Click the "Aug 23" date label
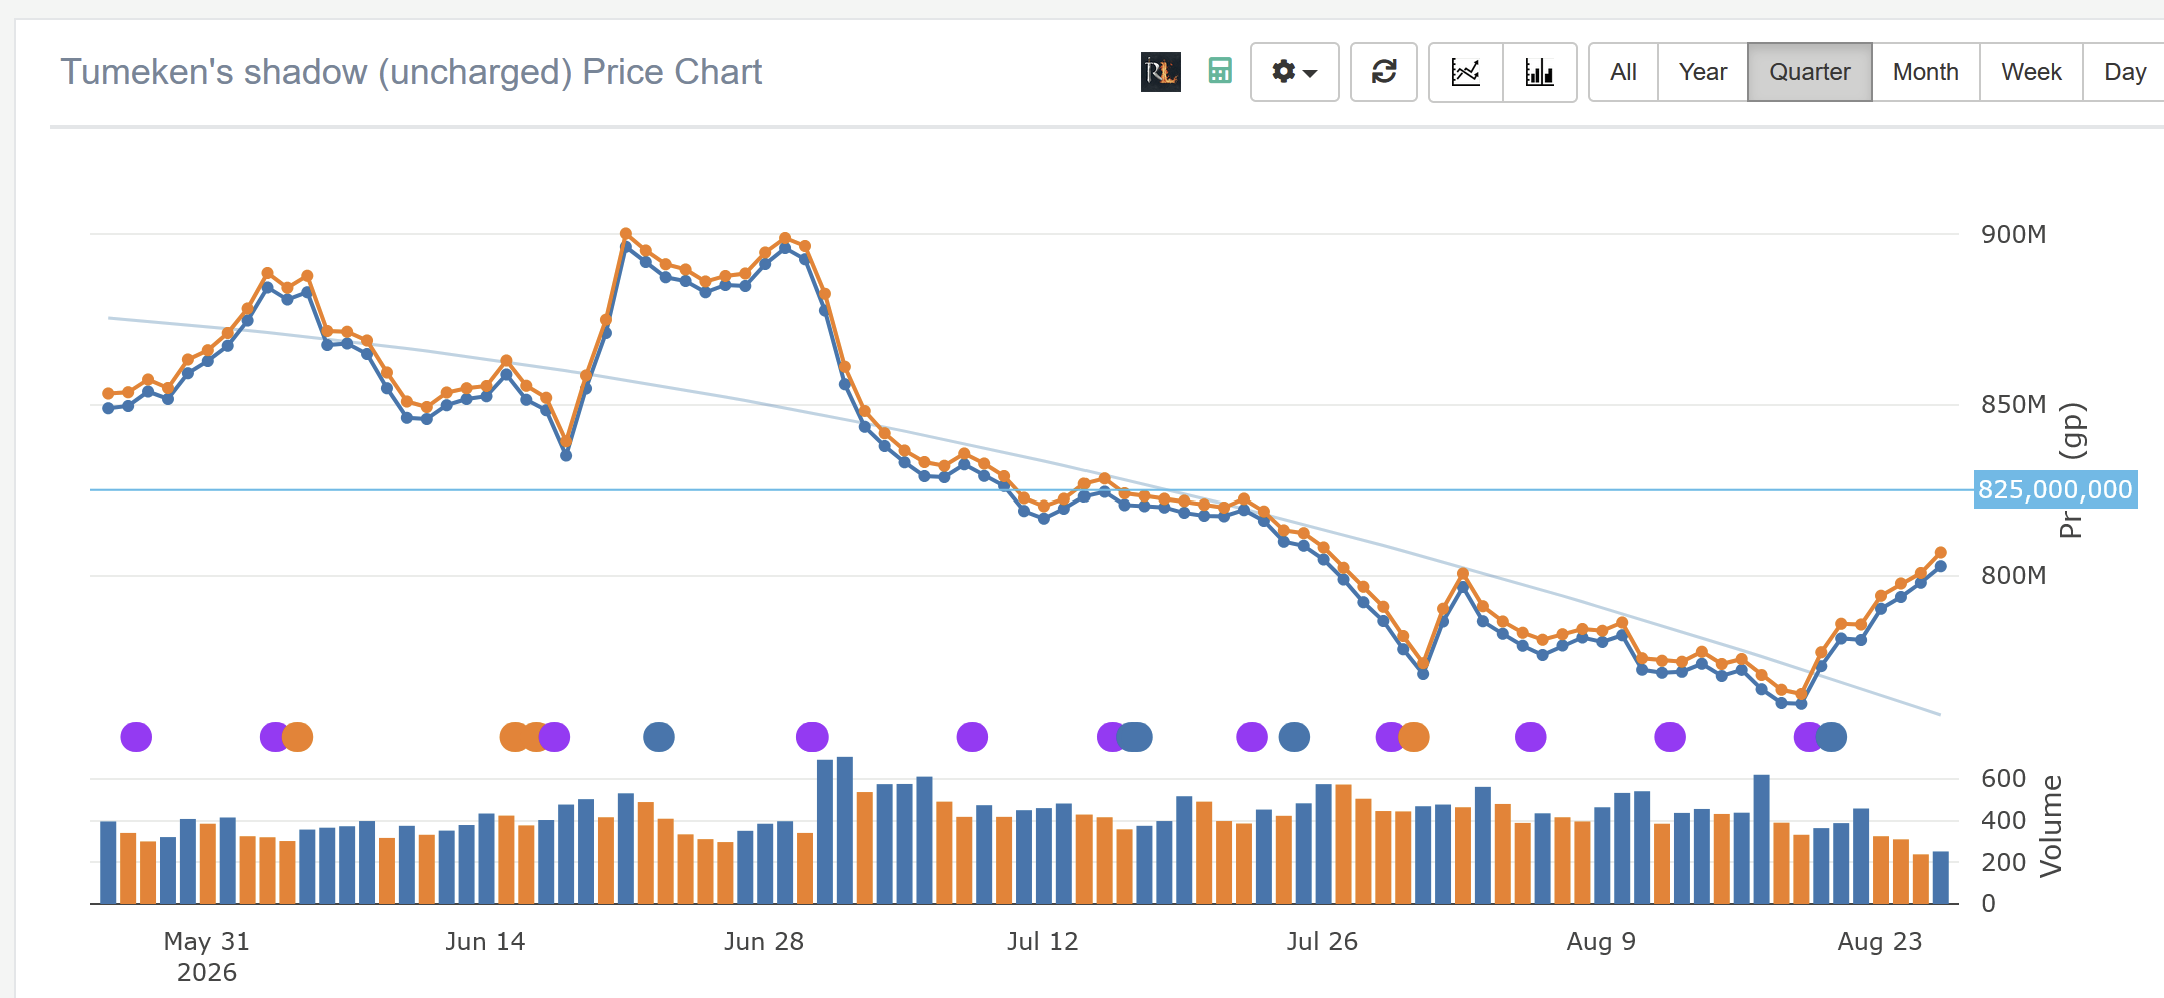Viewport: 2164px width, 998px height. point(1880,941)
